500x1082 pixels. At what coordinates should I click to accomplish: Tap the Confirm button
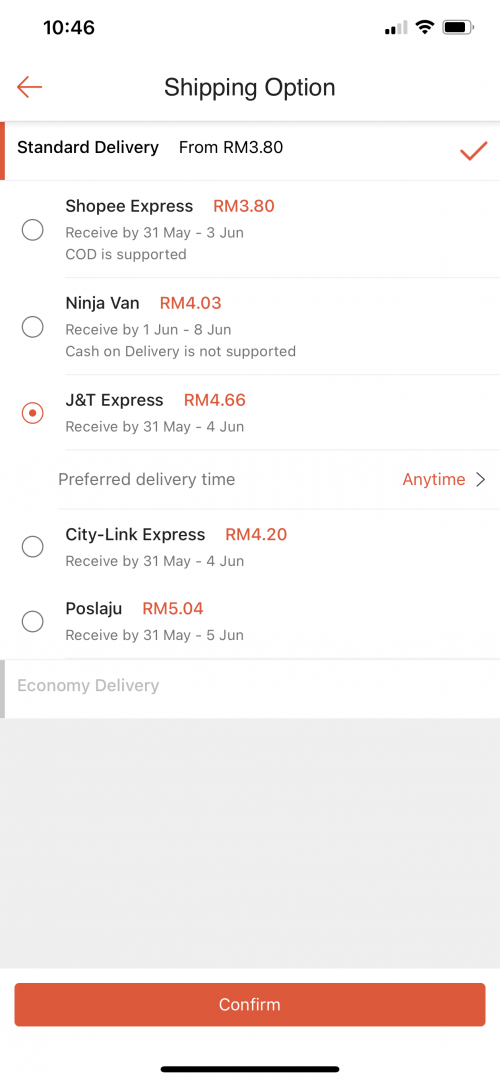tap(250, 1004)
